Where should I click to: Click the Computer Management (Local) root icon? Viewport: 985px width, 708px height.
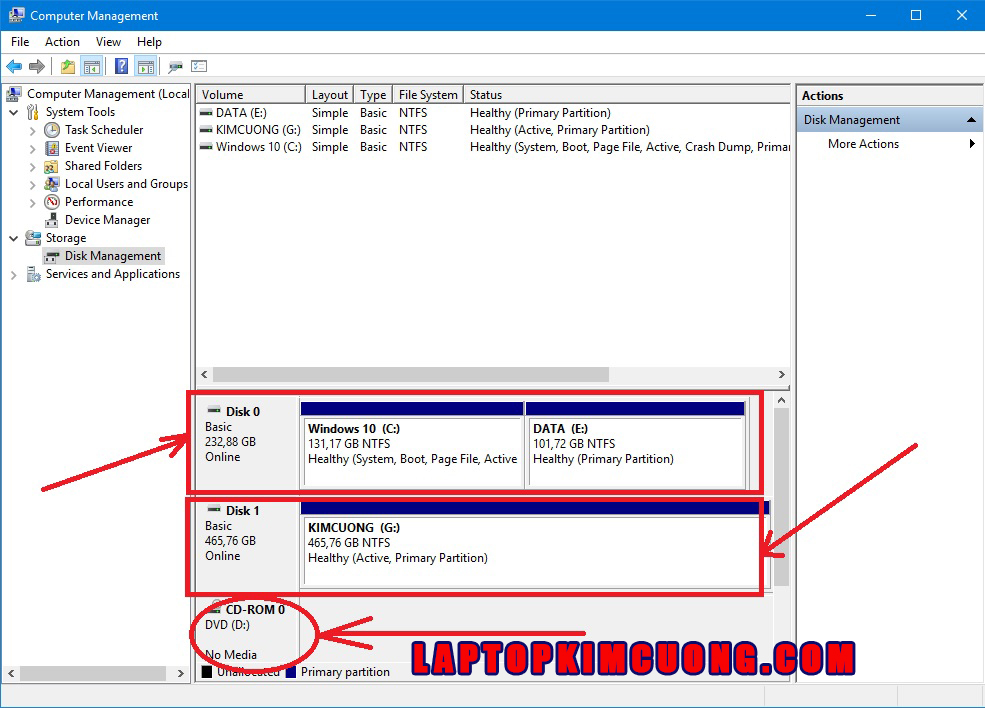pos(14,94)
